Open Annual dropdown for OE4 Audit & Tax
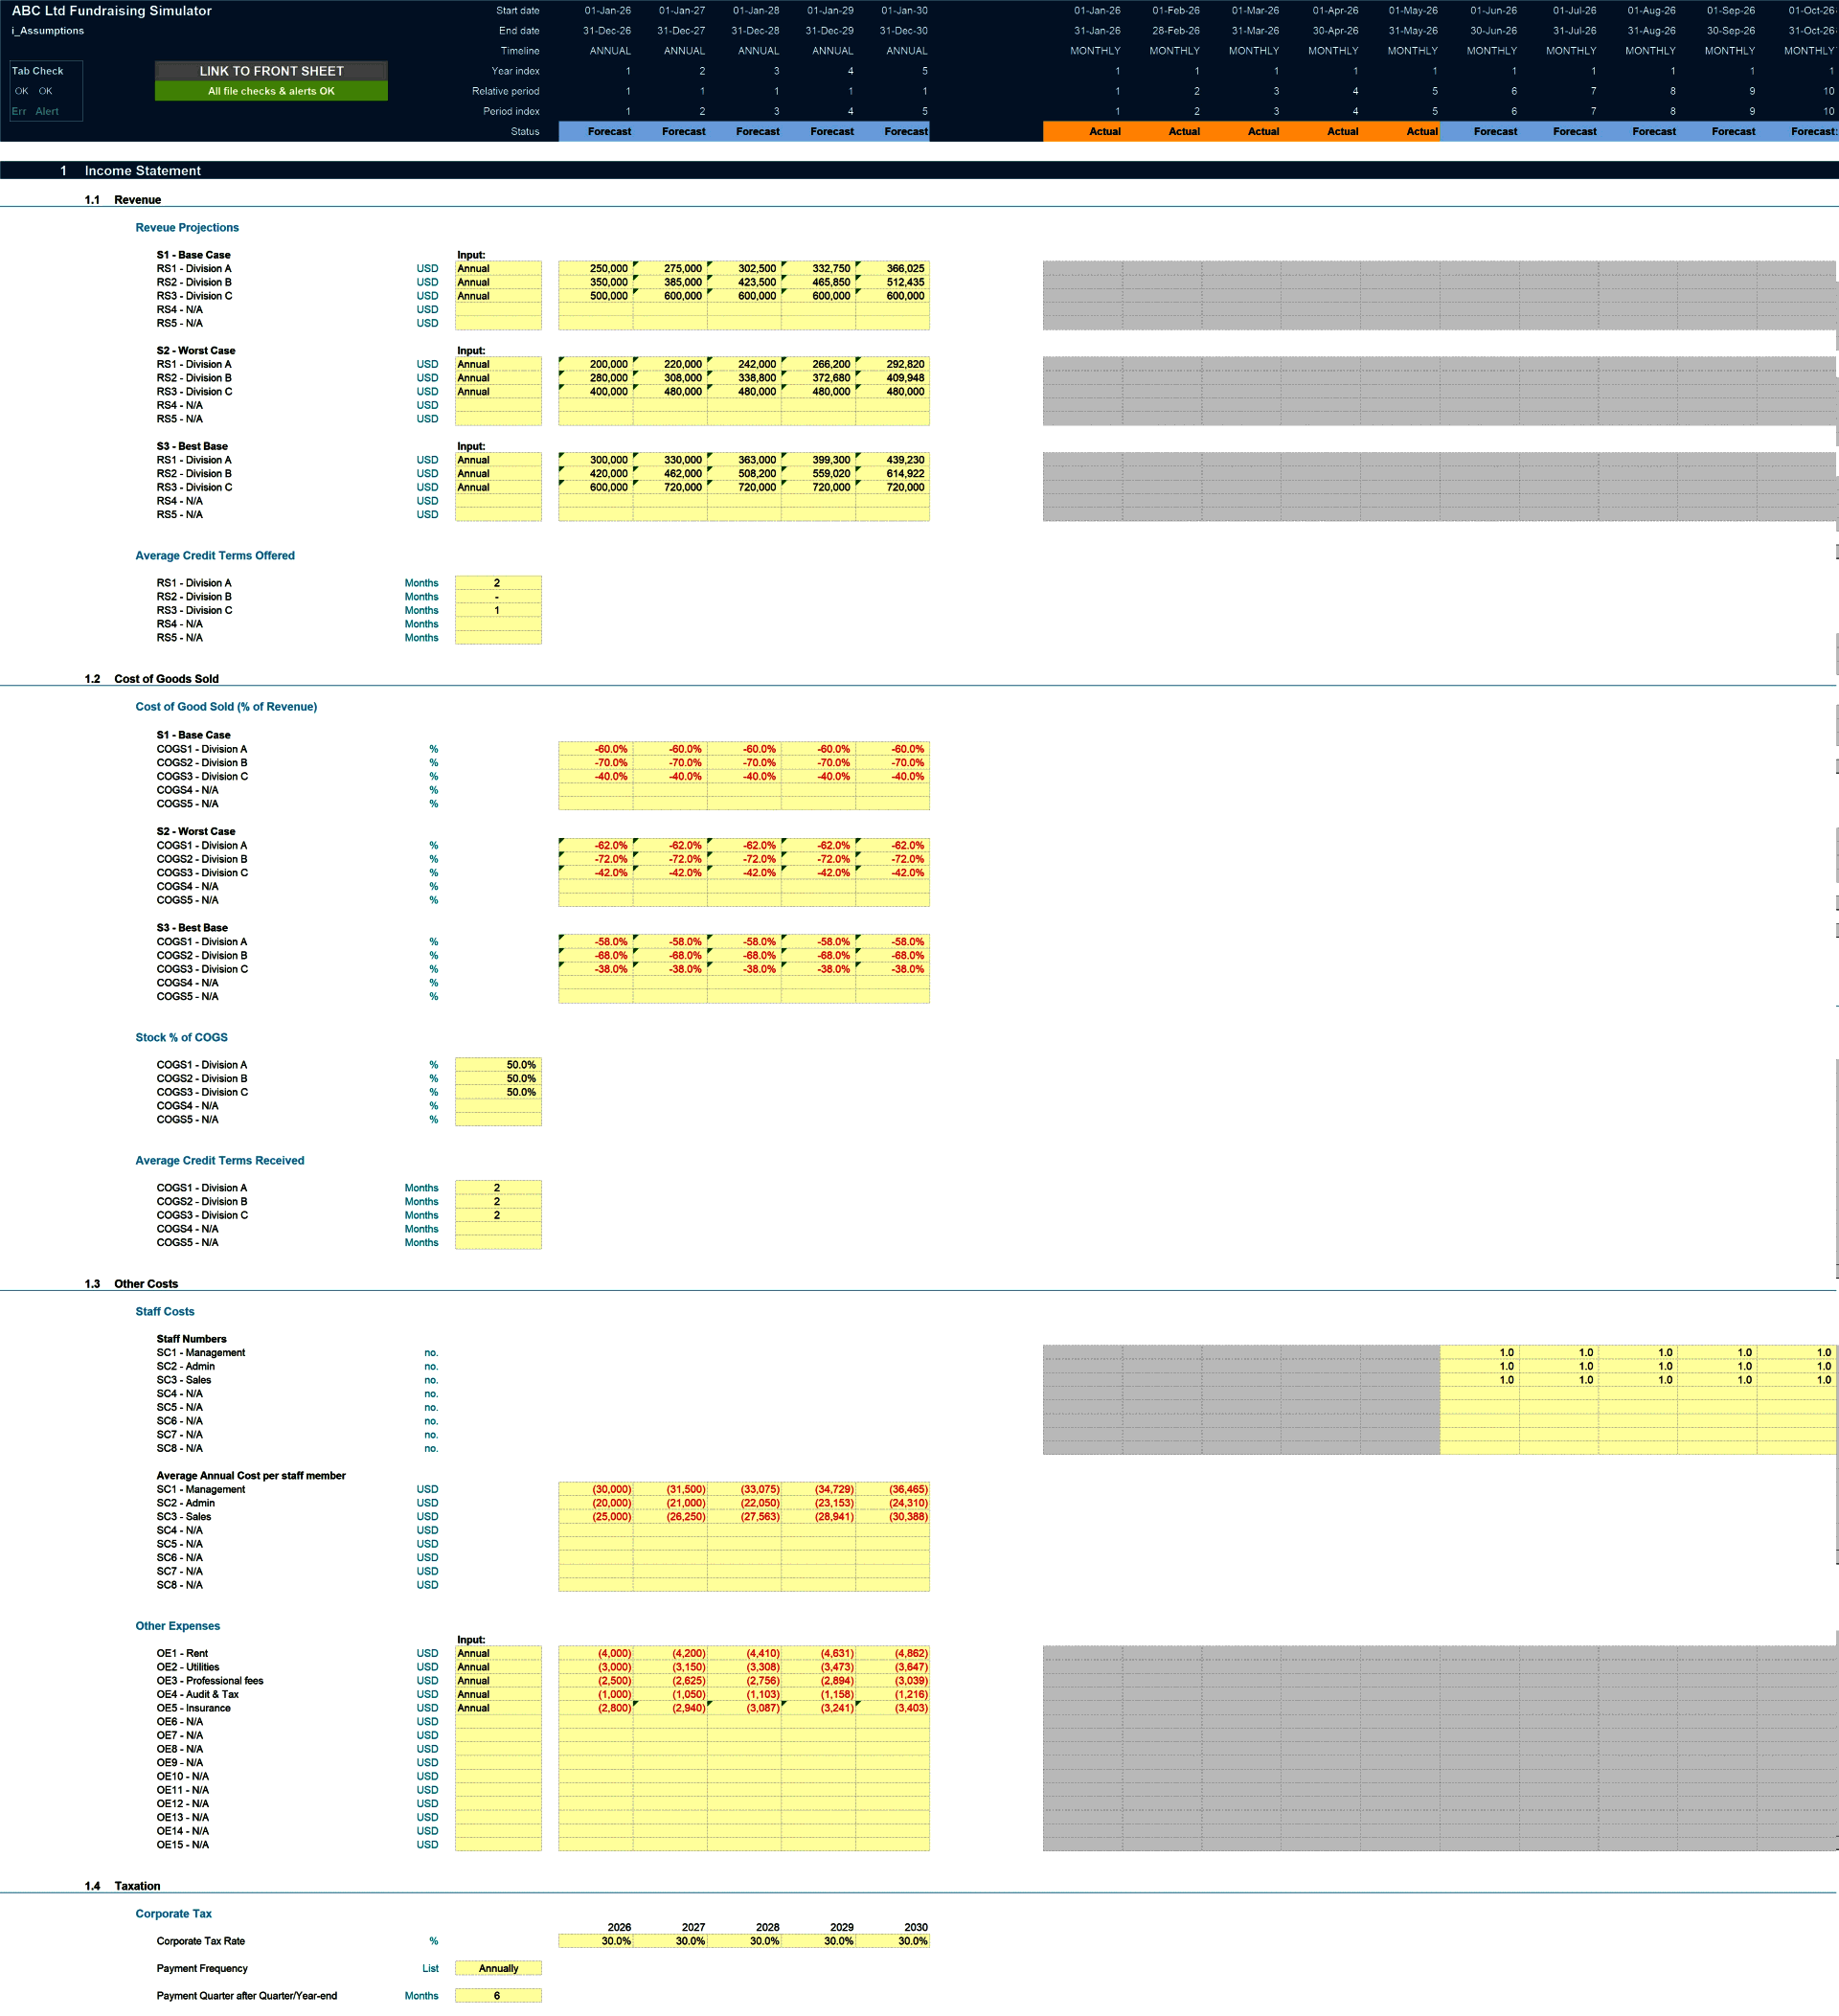Screen dimensions: 1839x2016 click(x=498, y=1694)
